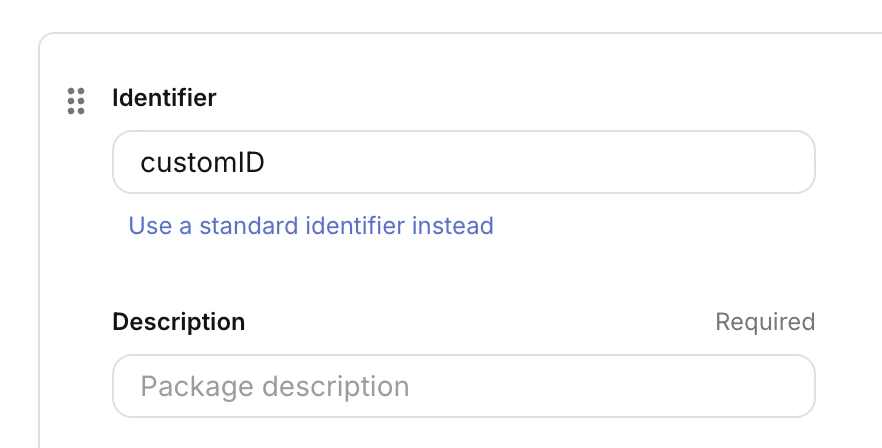882x448 pixels.
Task: Open the 'Use a standard identifier instead' link
Action: pos(311,226)
